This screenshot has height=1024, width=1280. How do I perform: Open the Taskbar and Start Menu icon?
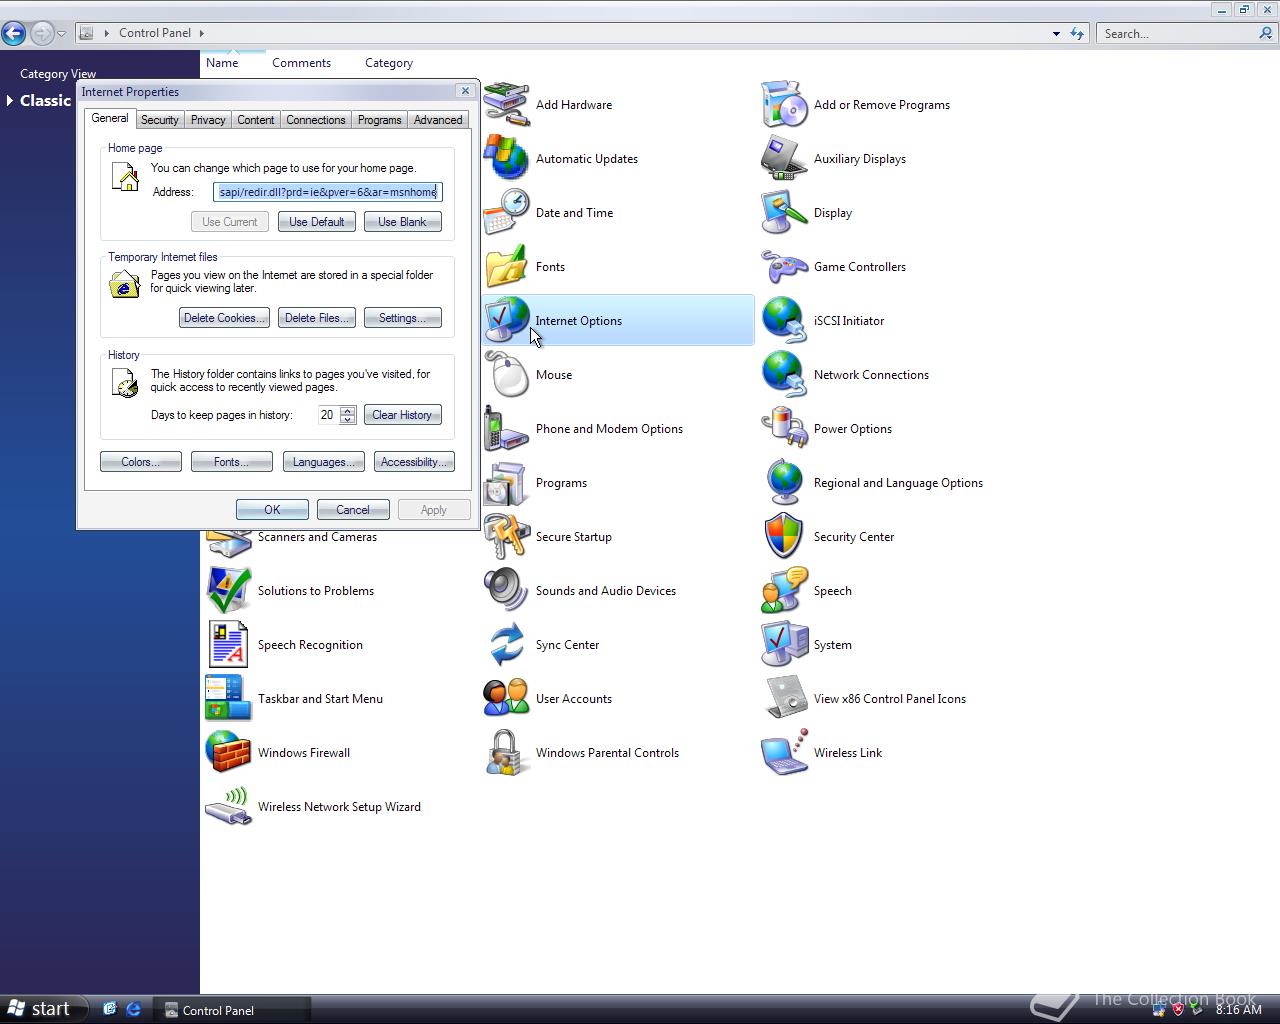(x=228, y=698)
